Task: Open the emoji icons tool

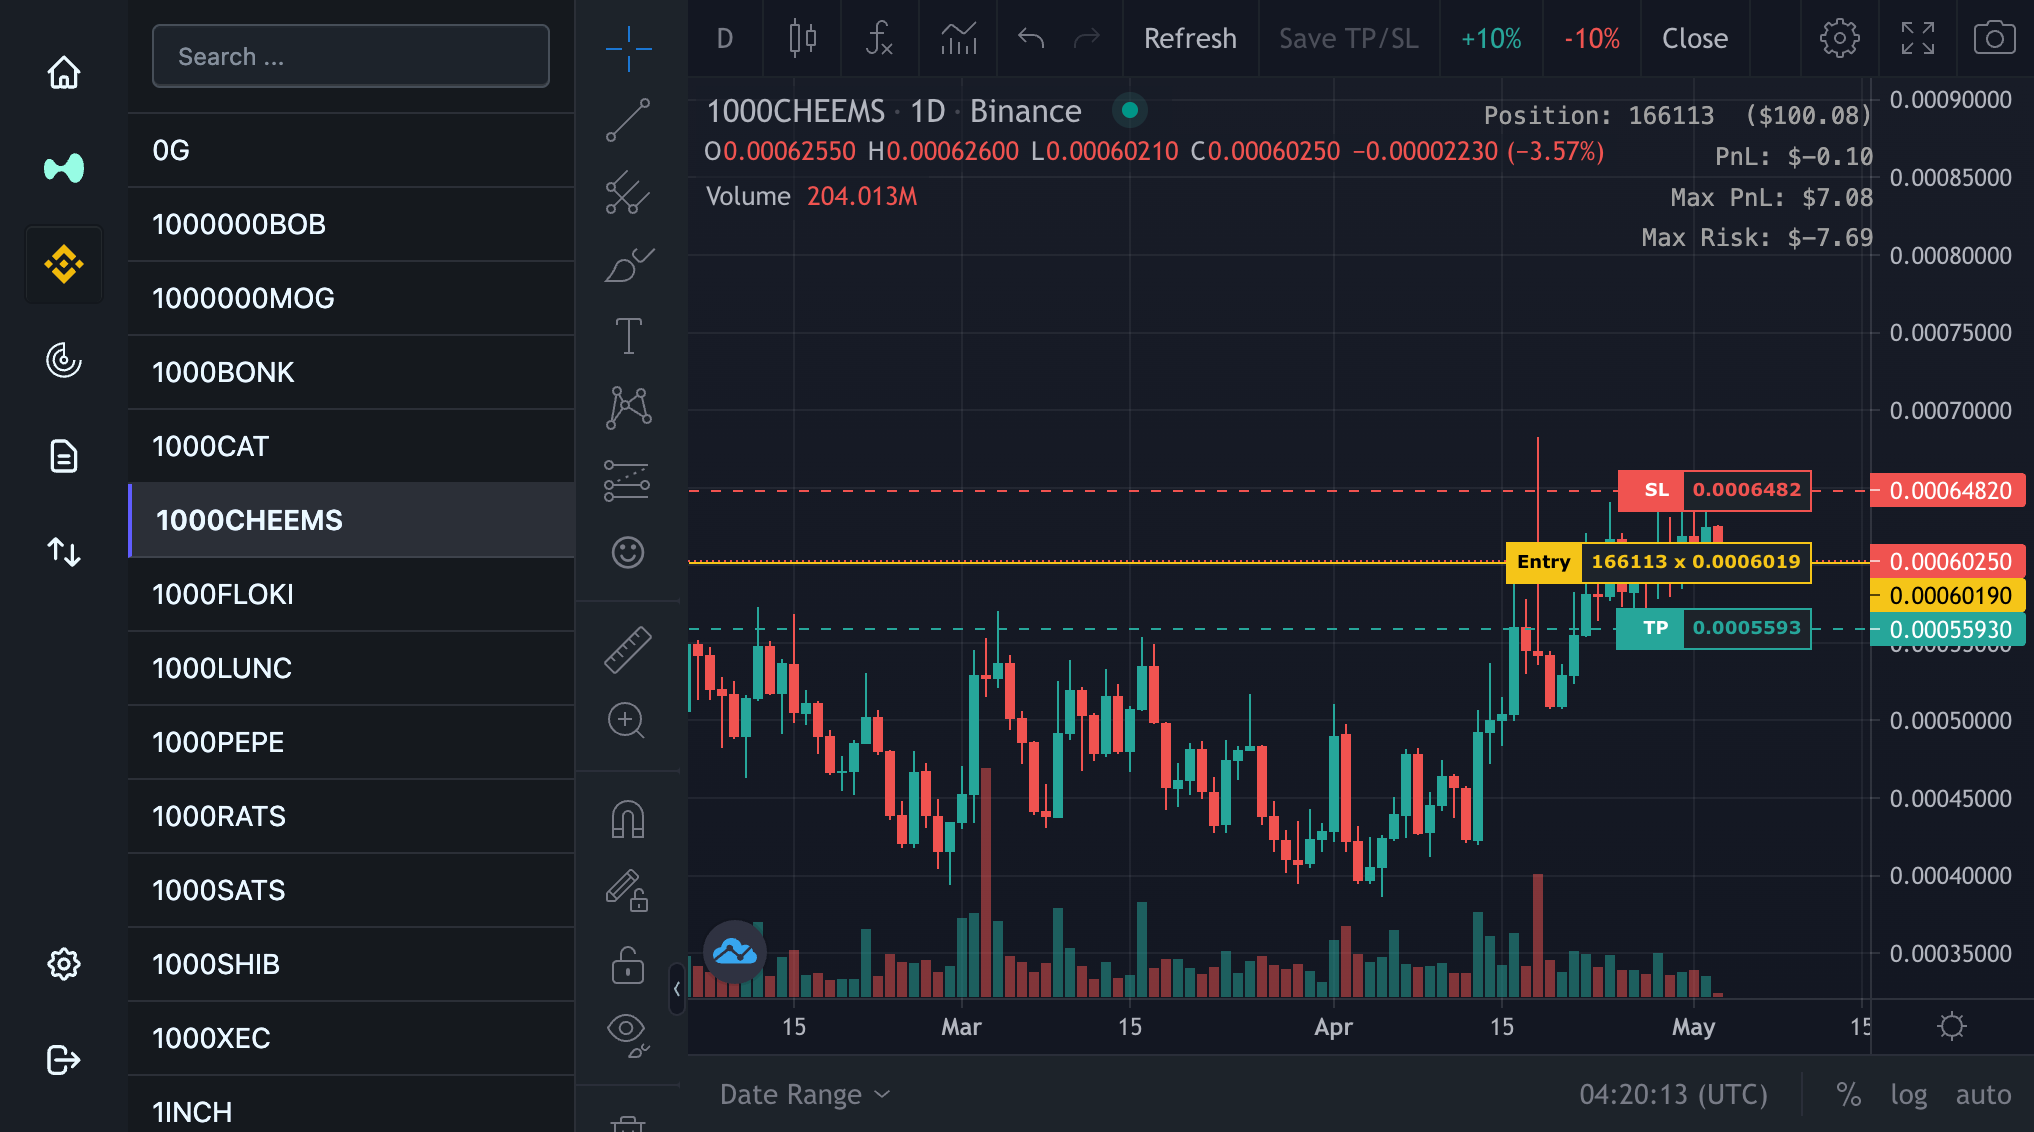Action: pyautogui.click(x=628, y=552)
